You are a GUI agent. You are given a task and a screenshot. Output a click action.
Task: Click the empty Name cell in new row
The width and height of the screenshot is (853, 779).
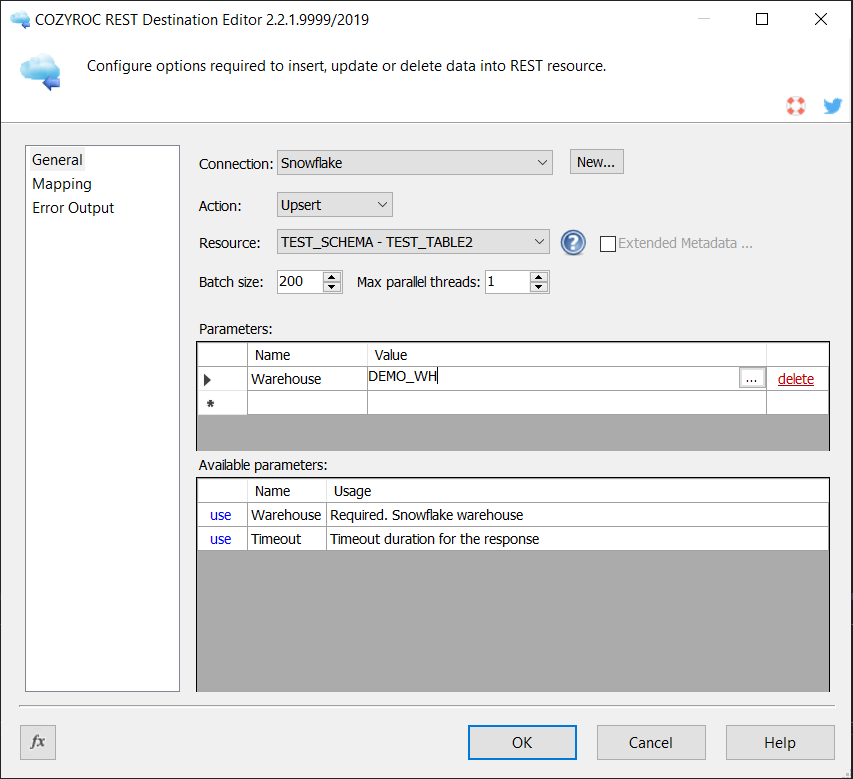tap(307, 403)
